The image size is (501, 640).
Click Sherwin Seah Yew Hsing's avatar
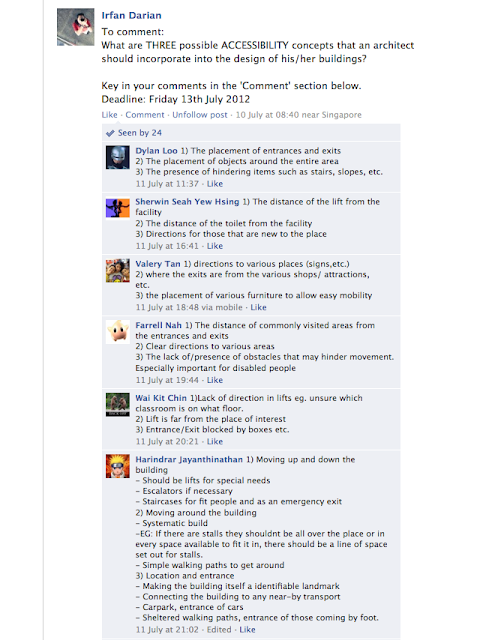pyautogui.click(x=118, y=208)
